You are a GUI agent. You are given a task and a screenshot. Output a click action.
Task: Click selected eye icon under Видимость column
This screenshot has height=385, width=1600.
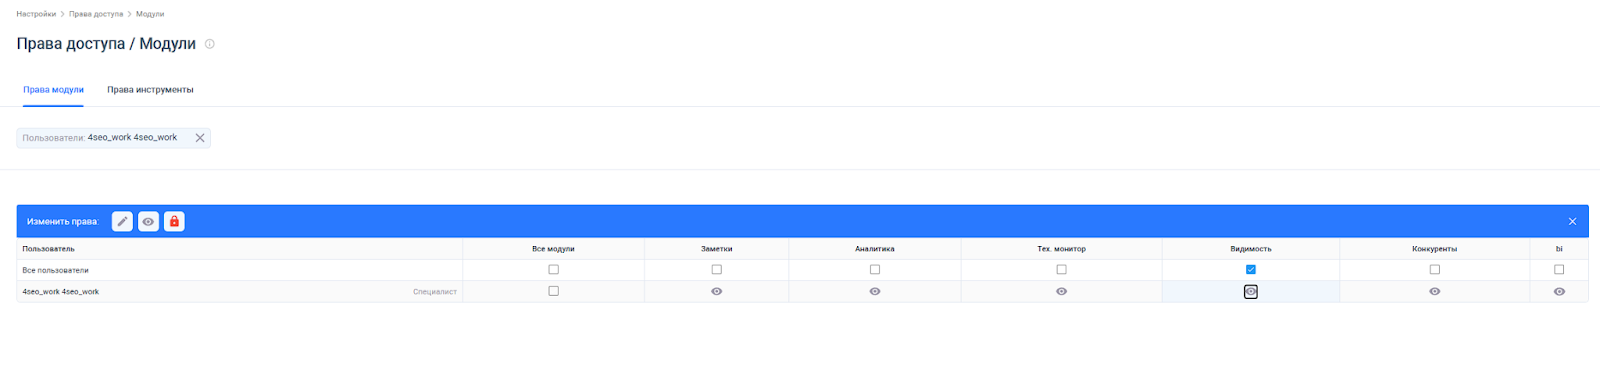pos(1250,292)
